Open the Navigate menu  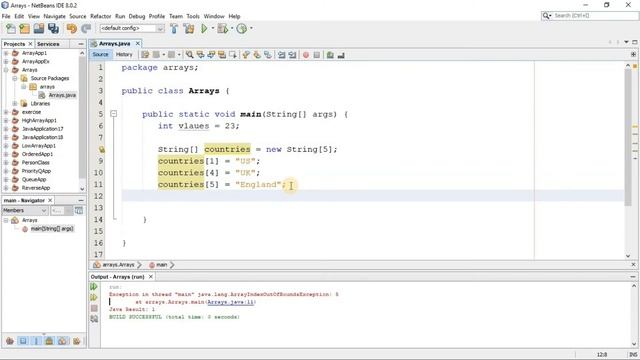coord(54,16)
